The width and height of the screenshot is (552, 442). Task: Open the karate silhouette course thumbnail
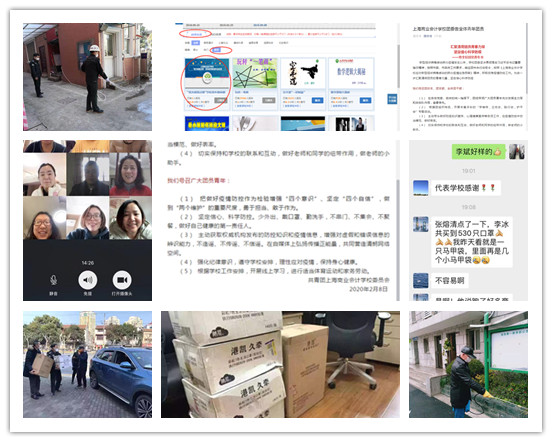pyautogui.click(x=303, y=73)
